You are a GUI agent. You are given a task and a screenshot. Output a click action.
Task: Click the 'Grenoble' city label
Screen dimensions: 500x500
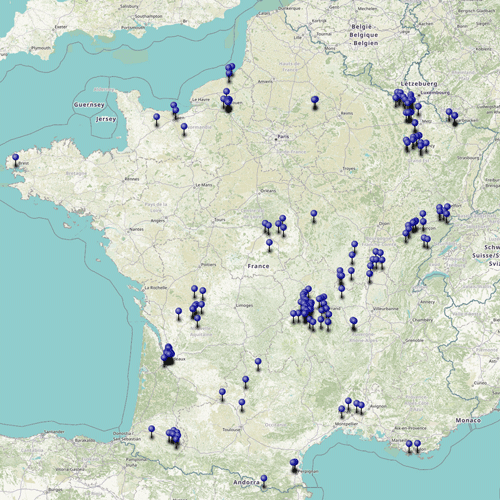coord(414,340)
